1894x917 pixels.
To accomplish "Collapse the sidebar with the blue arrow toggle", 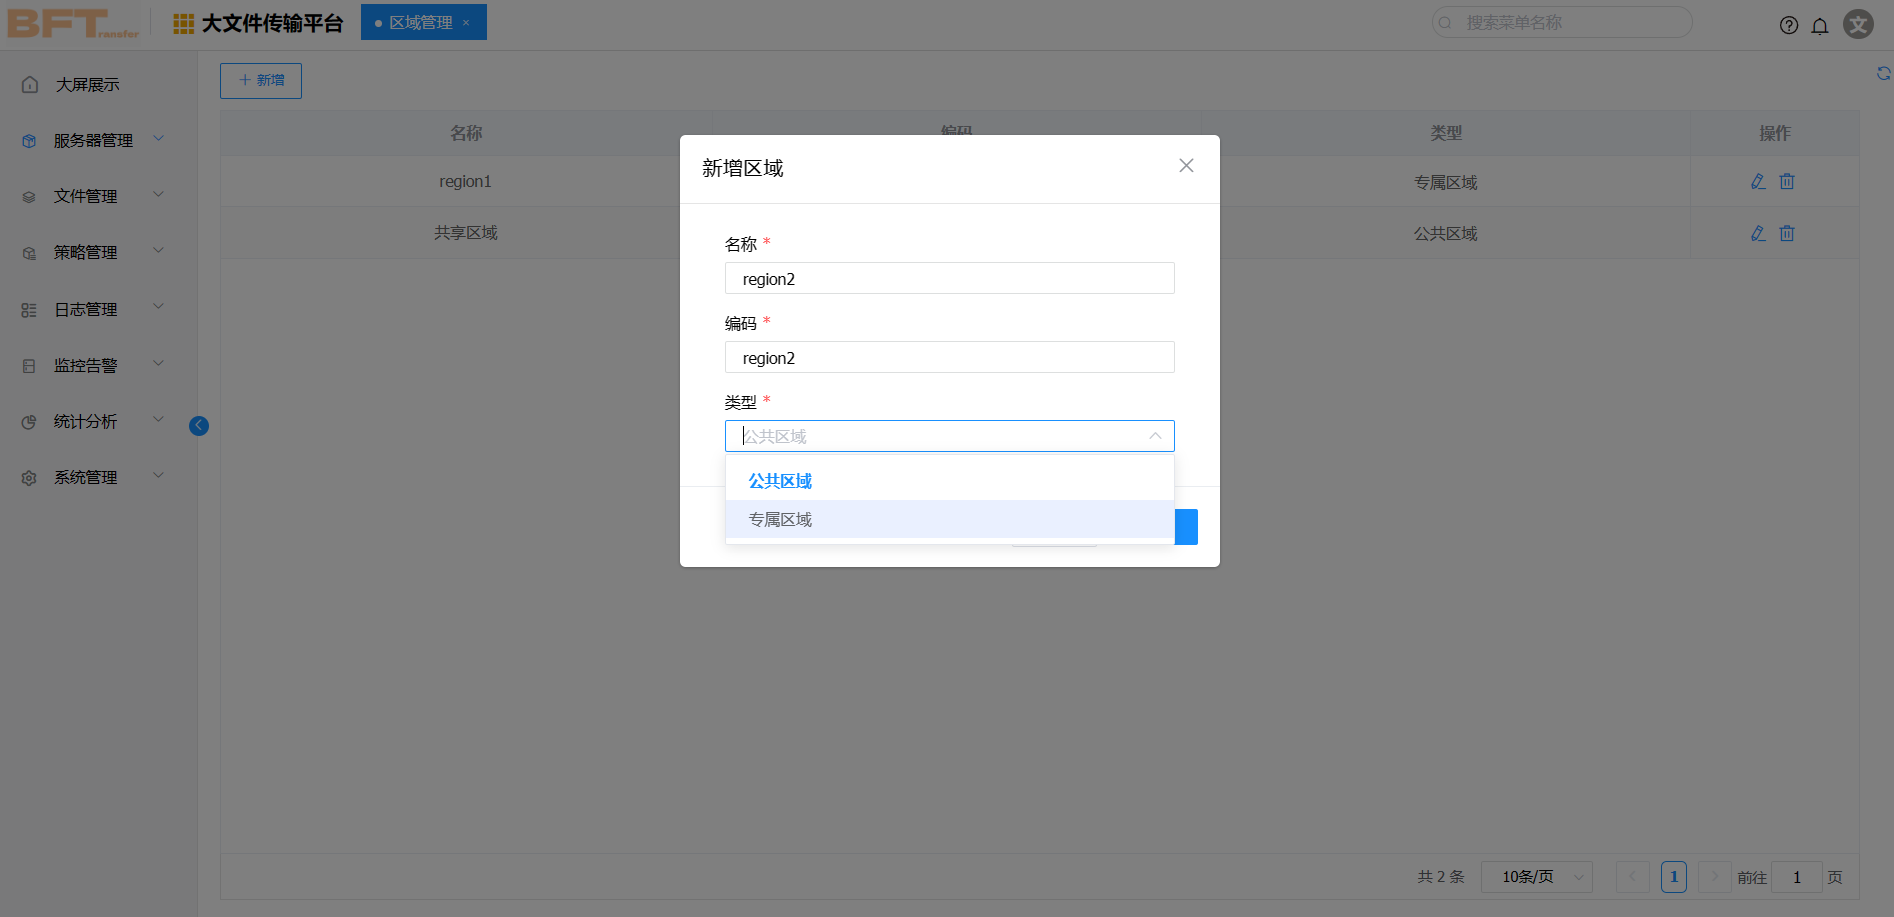I will coord(198,425).
